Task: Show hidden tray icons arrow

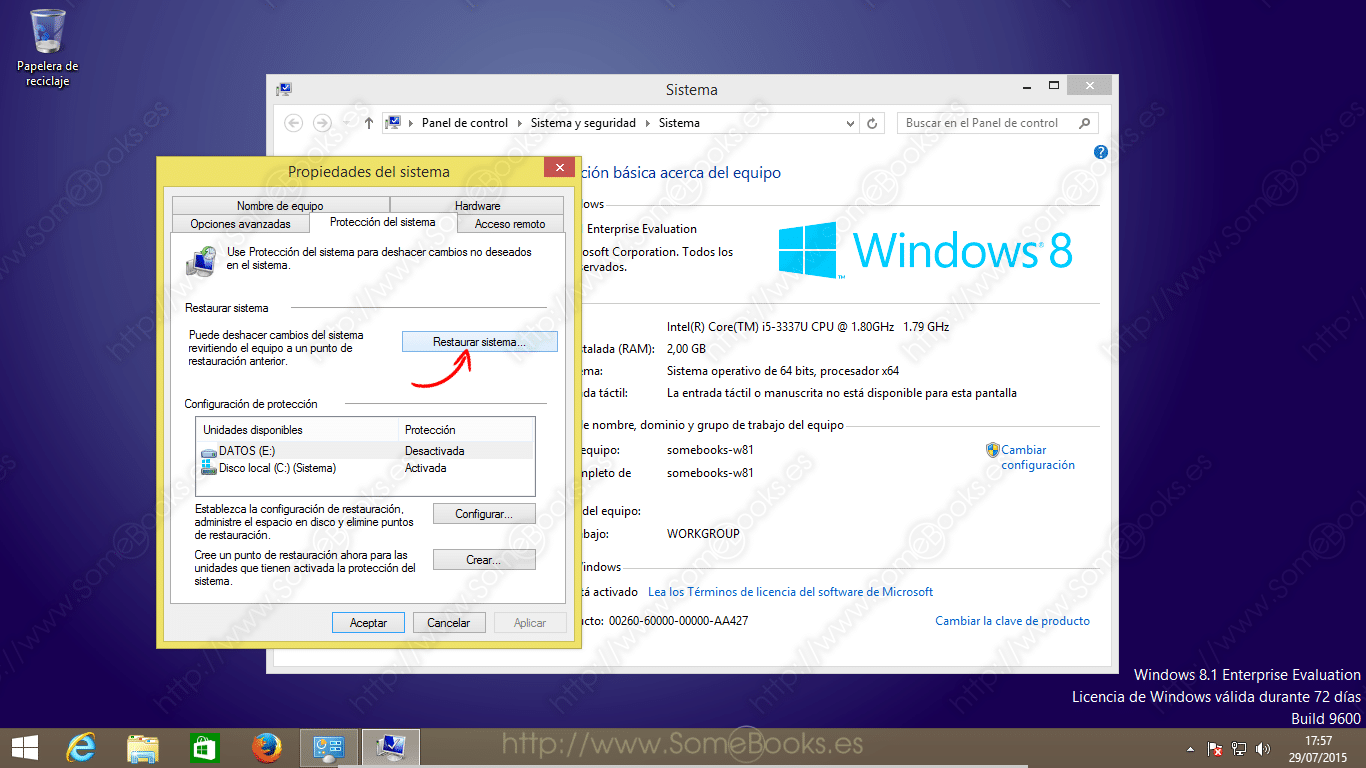Action: (x=1190, y=749)
